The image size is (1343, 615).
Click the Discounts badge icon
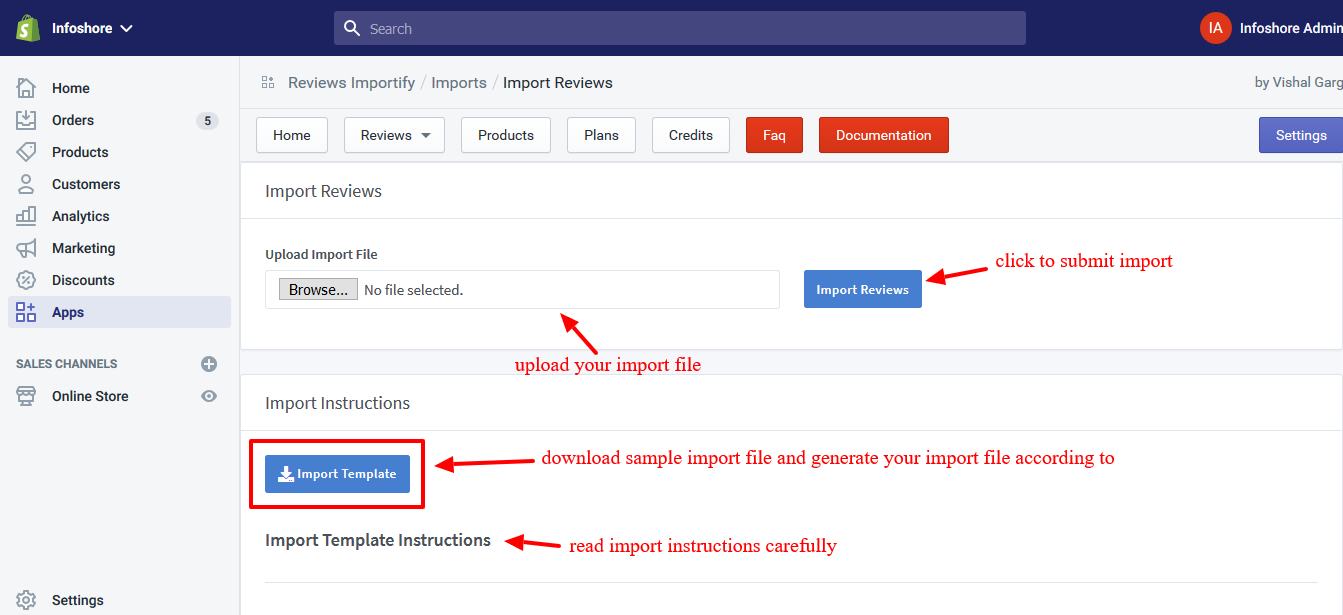click(26, 280)
